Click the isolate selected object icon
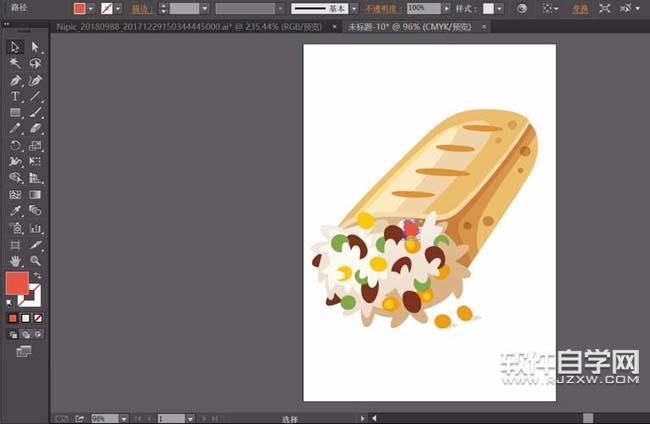Image resolution: width=650 pixels, height=424 pixels. pos(604,8)
